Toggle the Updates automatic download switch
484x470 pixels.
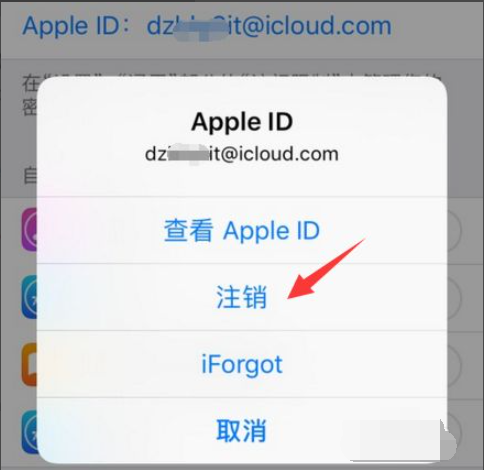click(x=454, y=432)
